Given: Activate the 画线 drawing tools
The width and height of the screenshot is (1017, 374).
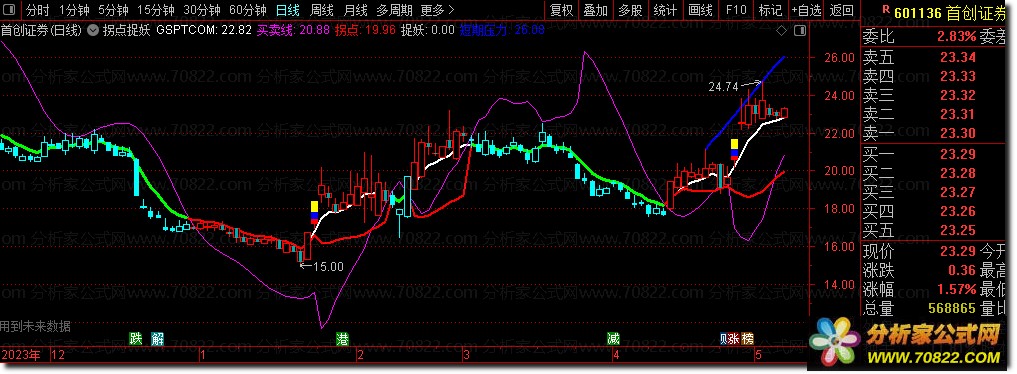Looking at the screenshot, I should click(x=700, y=10).
